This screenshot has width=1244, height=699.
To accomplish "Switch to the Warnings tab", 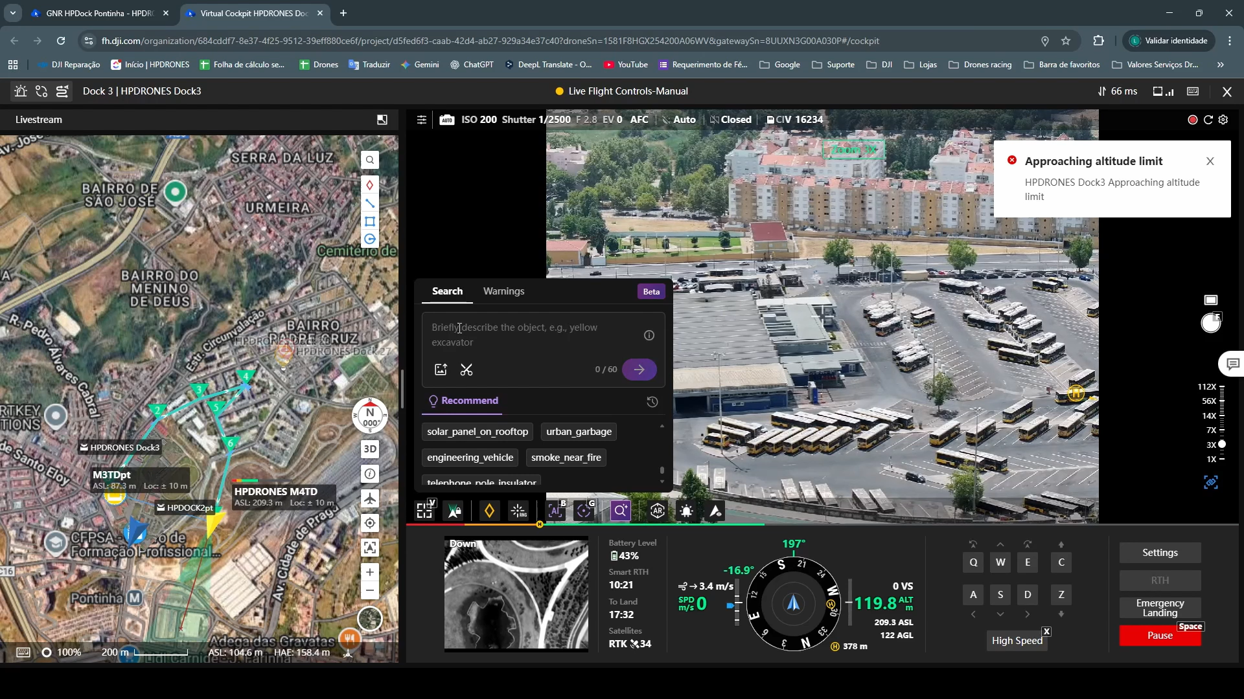I will click(x=503, y=291).
